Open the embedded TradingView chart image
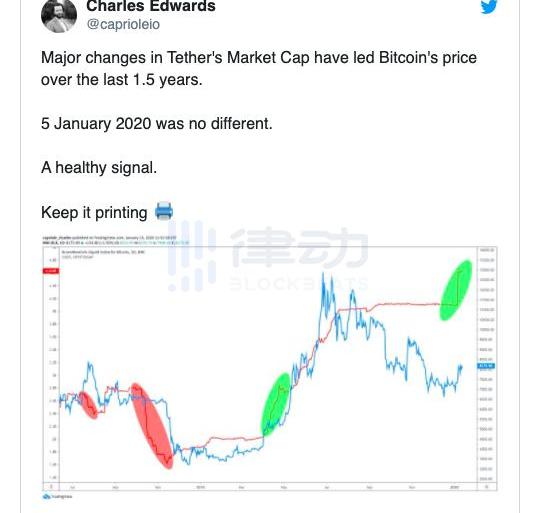This screenshot has height=513, width=537. 270,367
